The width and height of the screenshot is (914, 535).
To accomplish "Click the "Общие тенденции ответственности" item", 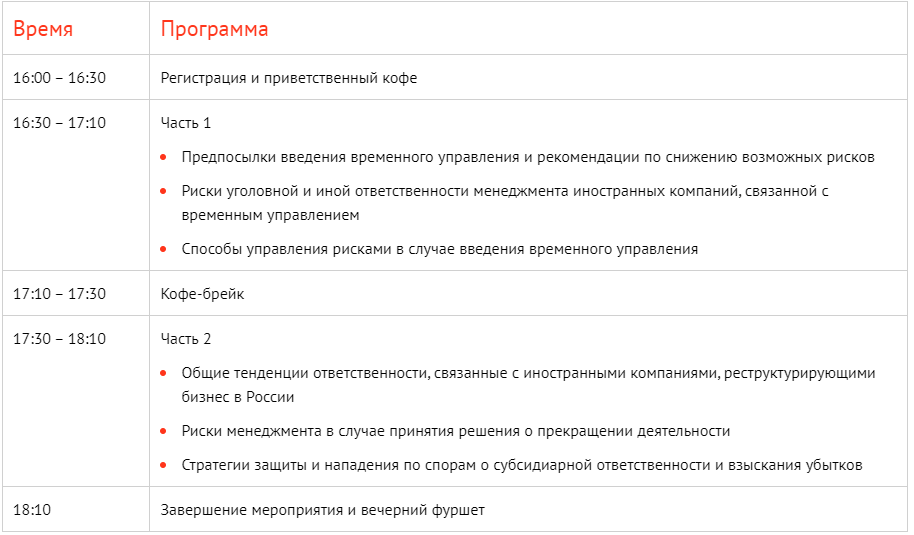I will click(528, 373).
